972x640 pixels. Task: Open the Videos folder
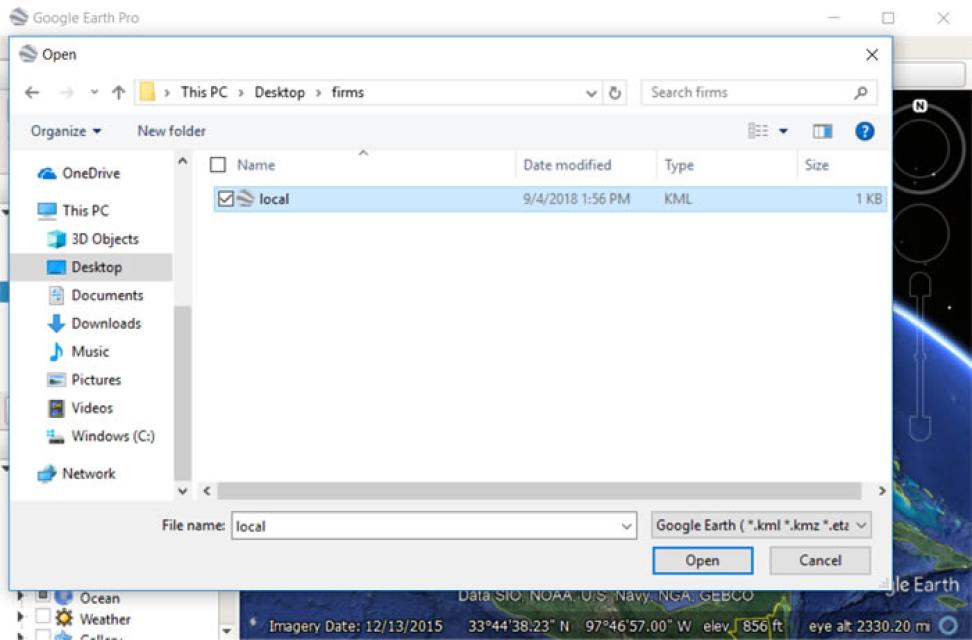point(81,408)
